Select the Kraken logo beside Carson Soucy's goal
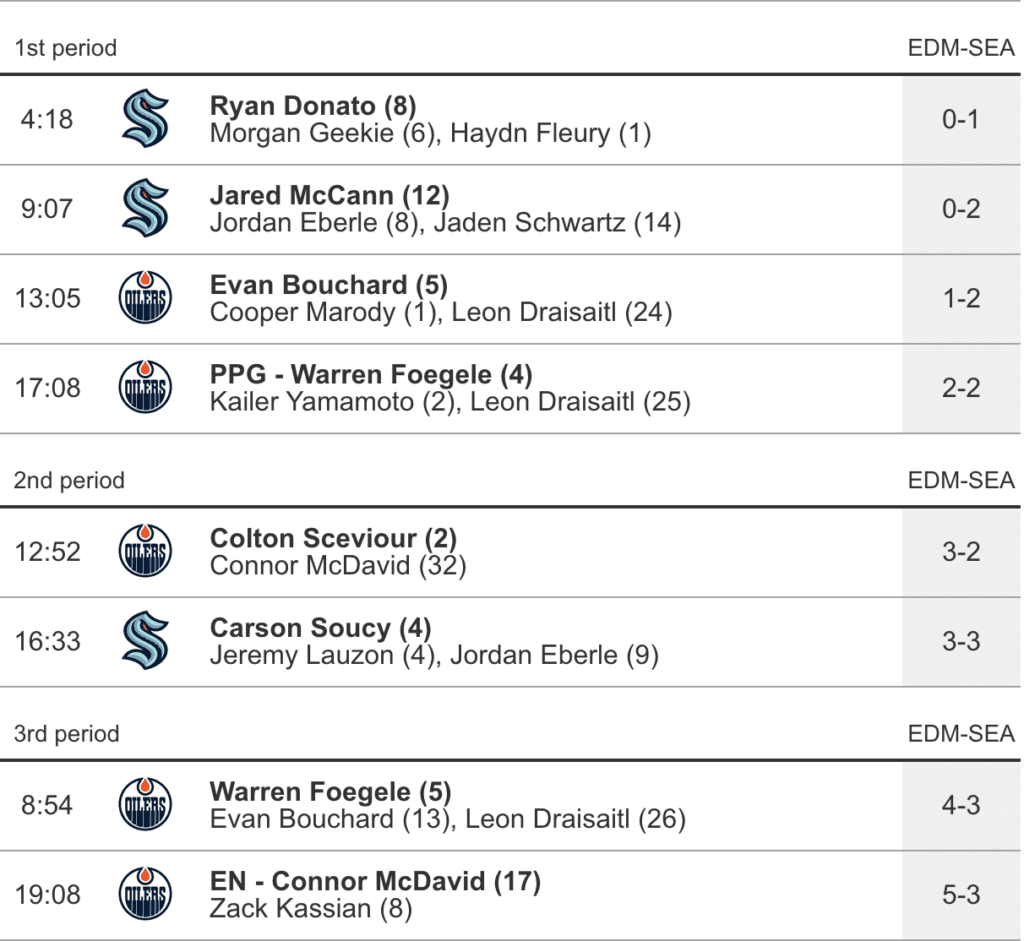This screenshot has height=941, width=1024. coord(145,641)
